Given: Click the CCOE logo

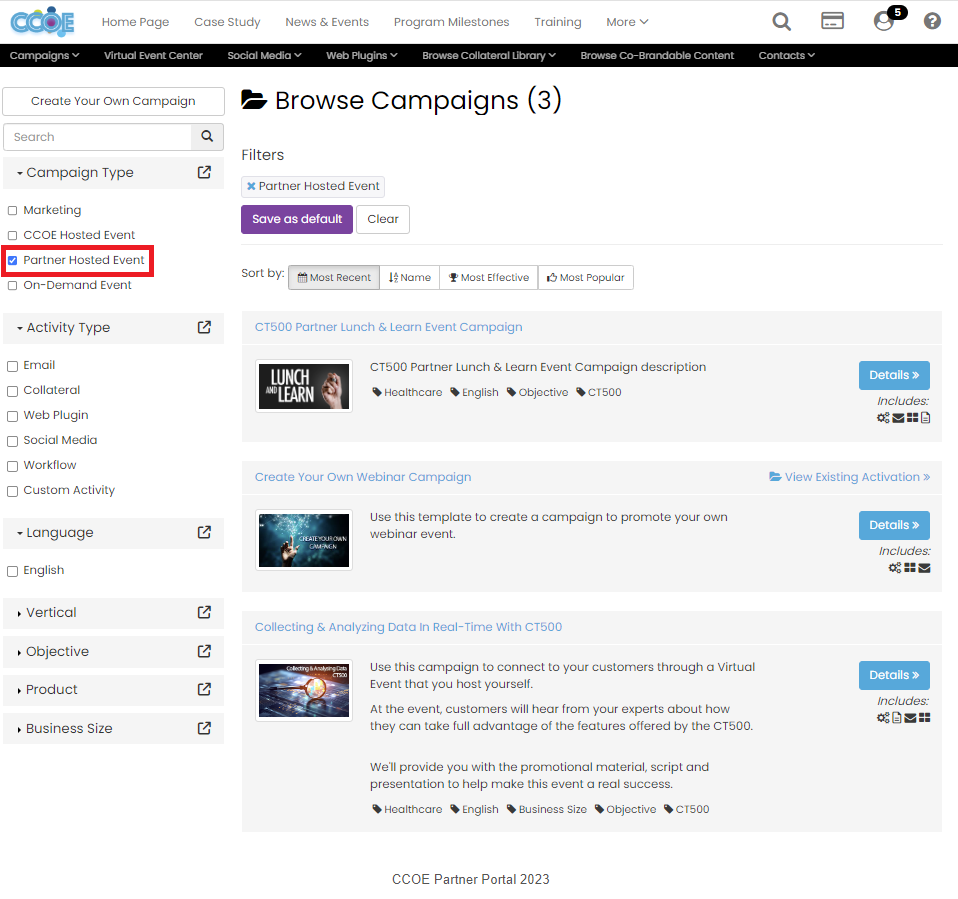Looking at the screenshot, I should click(42, 22).
